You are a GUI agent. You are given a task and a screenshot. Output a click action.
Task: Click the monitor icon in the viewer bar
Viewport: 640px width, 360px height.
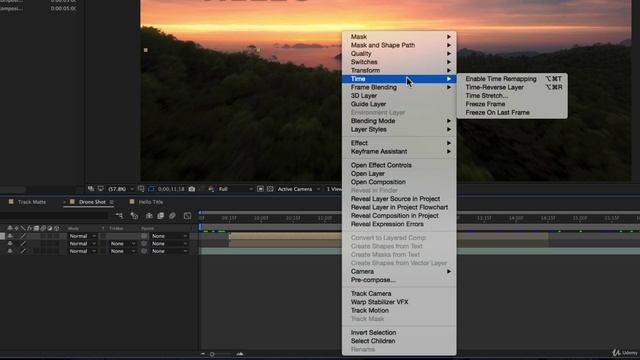tap(100, 189)
